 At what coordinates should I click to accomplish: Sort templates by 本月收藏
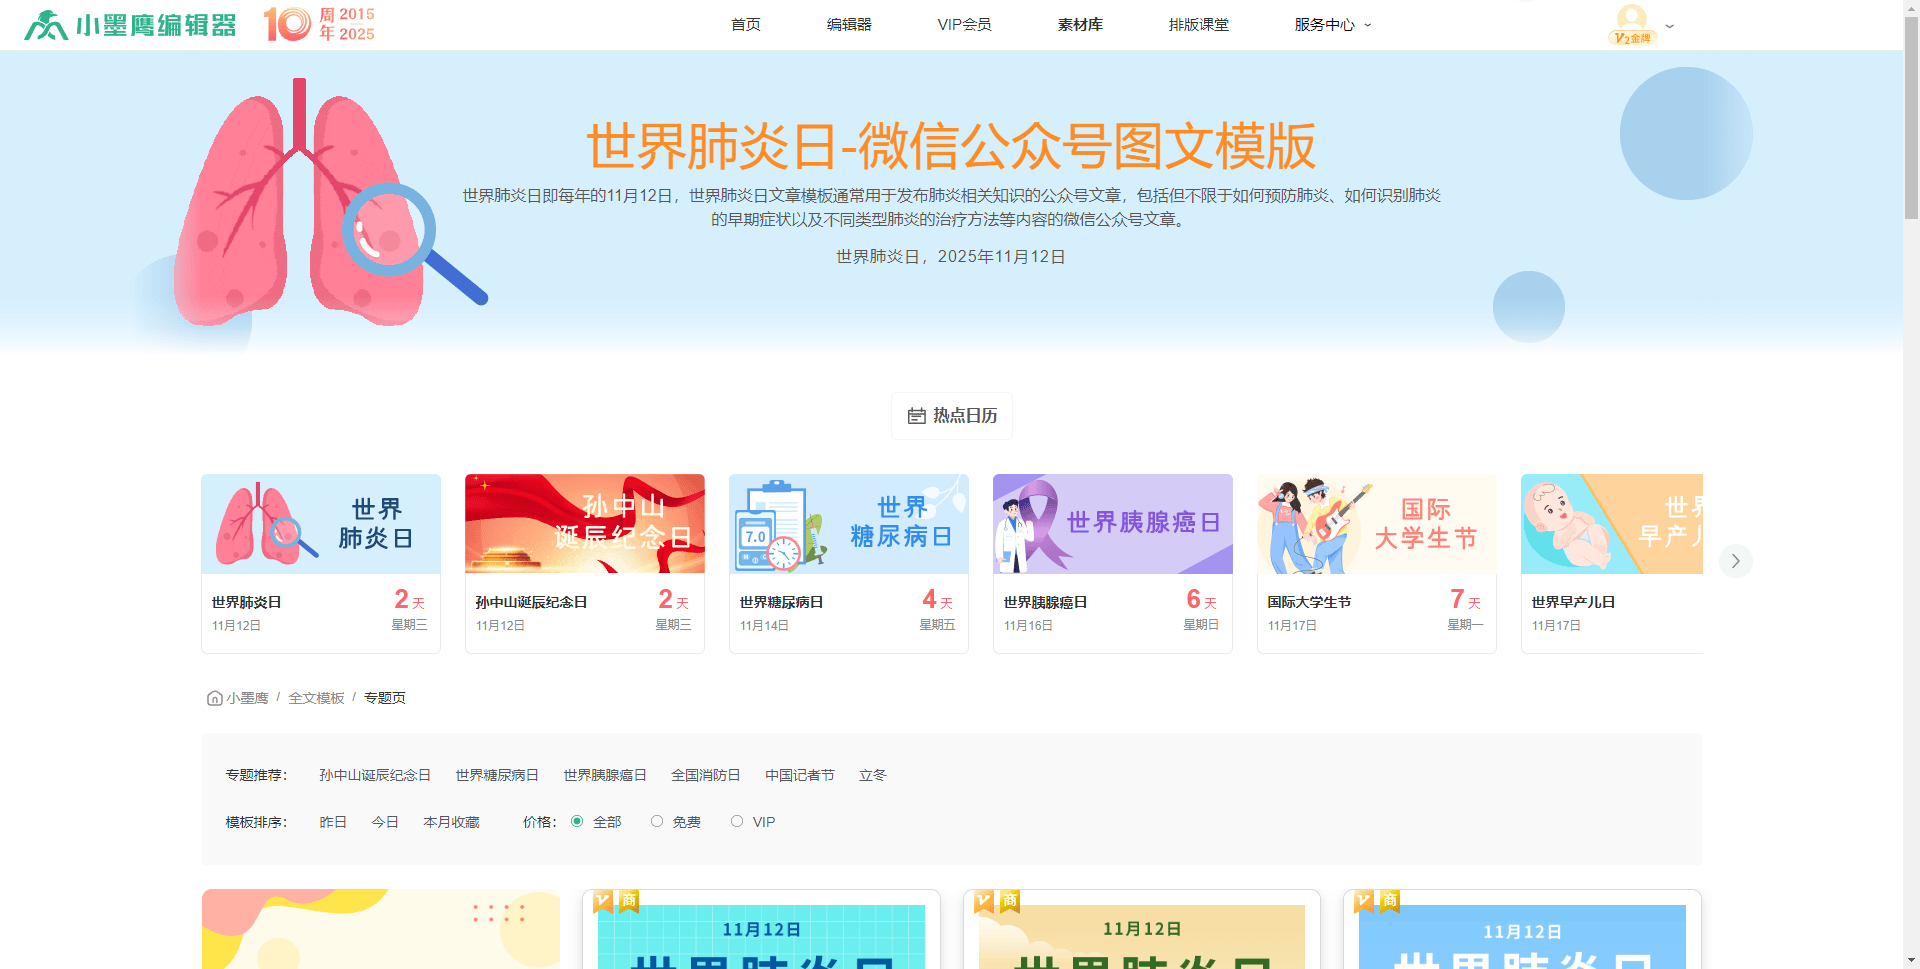(x=451, y=822)
